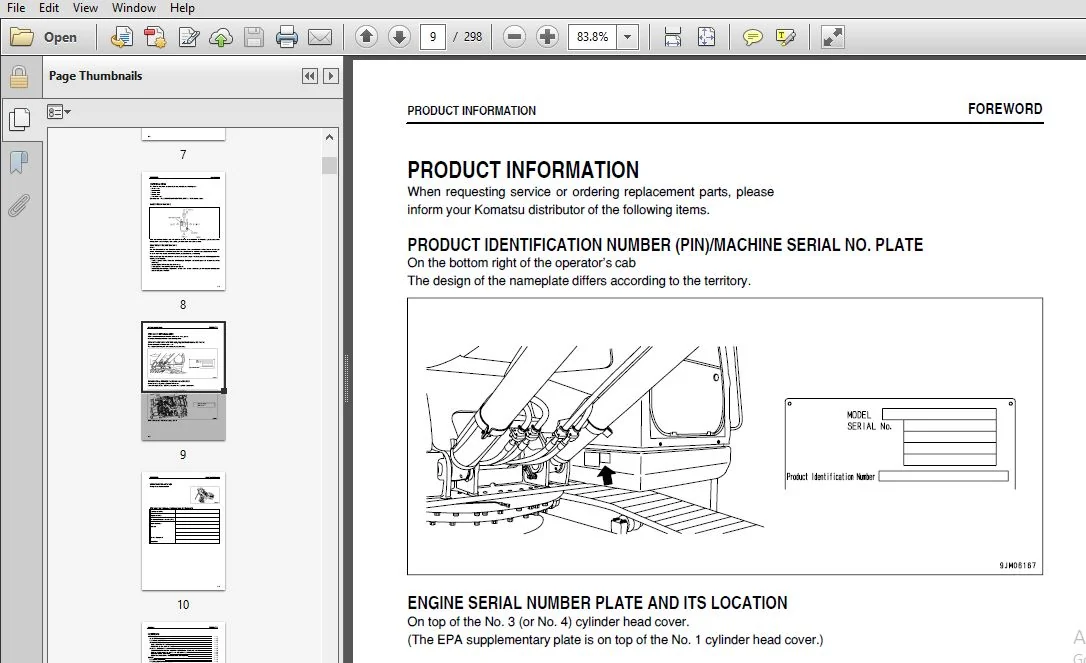The width and height of the screenshot is (1086, 663).
Task: Click the fit one full page icon
Action: 706,37
